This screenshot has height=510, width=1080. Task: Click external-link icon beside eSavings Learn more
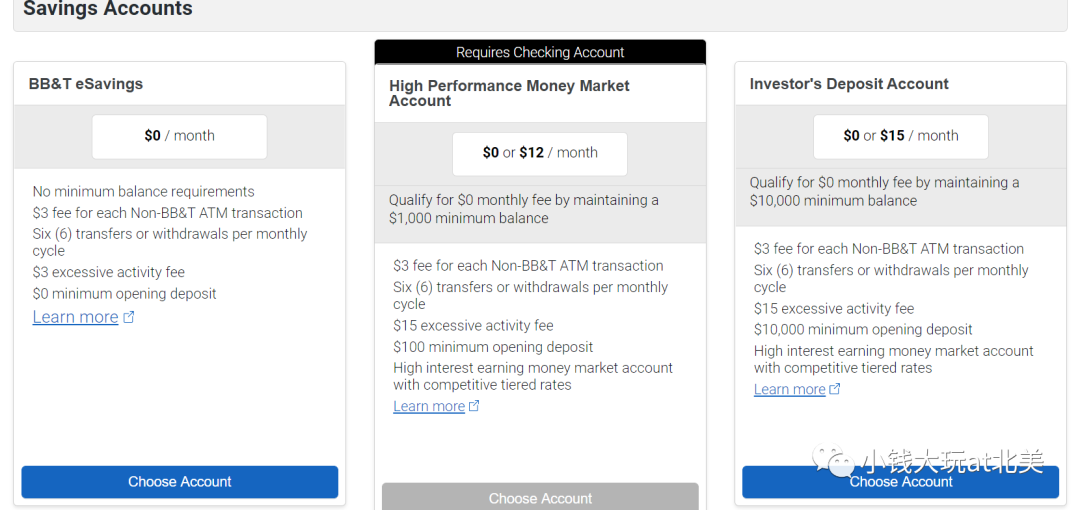coord(129,317)
